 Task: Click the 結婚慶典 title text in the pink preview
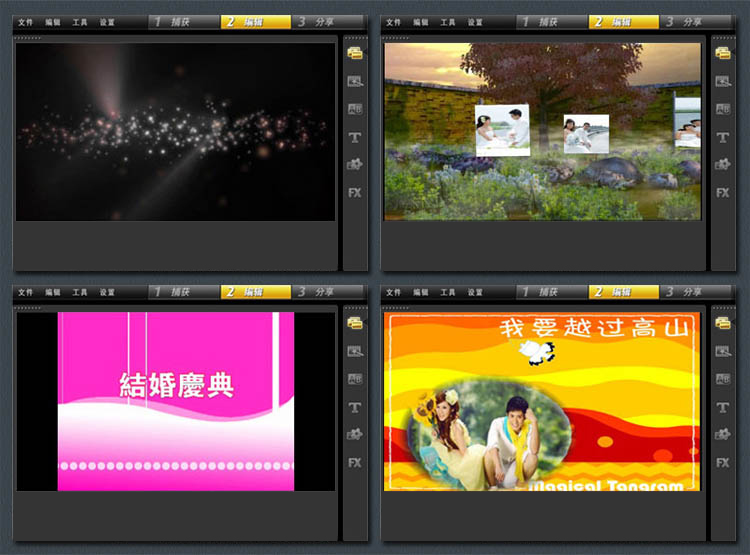pos(176,385)
